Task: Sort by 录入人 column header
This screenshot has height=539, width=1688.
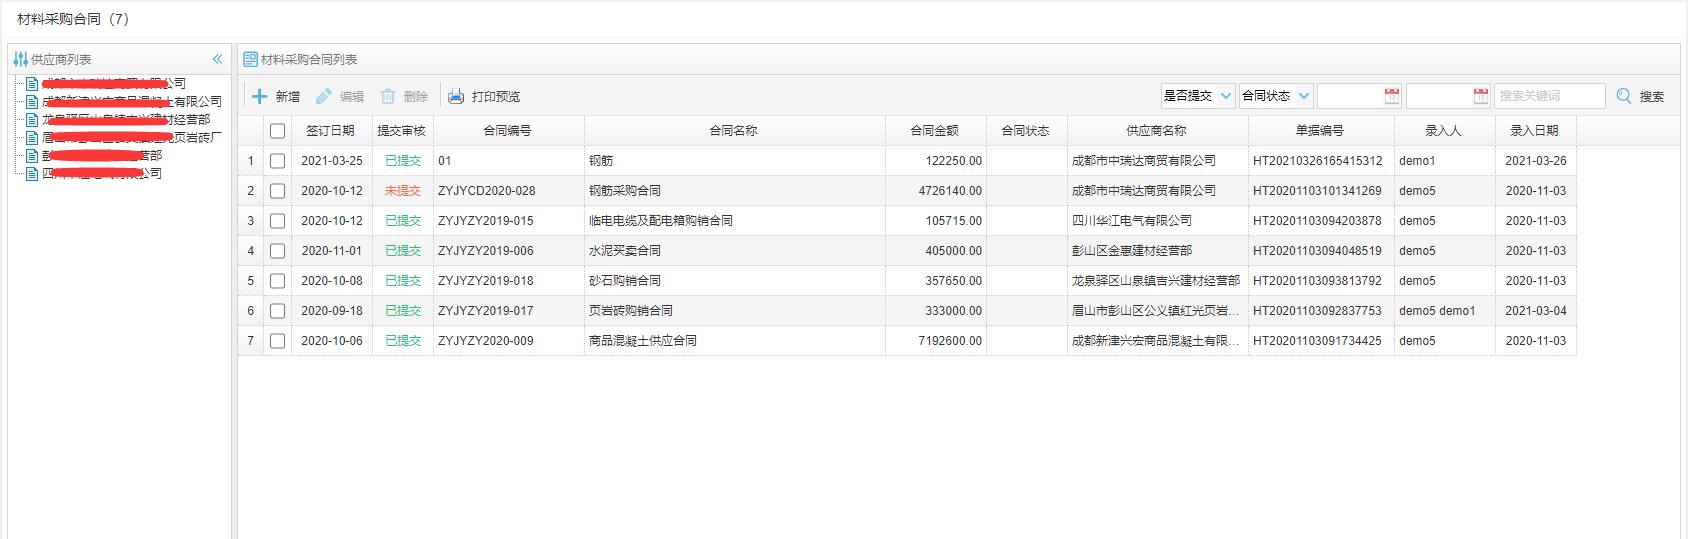Action: coord(1444,131)
